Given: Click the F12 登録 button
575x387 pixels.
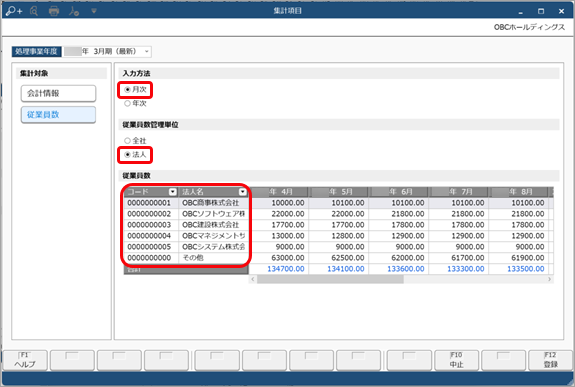Looking at the screenshot, I should click(550, 360).
